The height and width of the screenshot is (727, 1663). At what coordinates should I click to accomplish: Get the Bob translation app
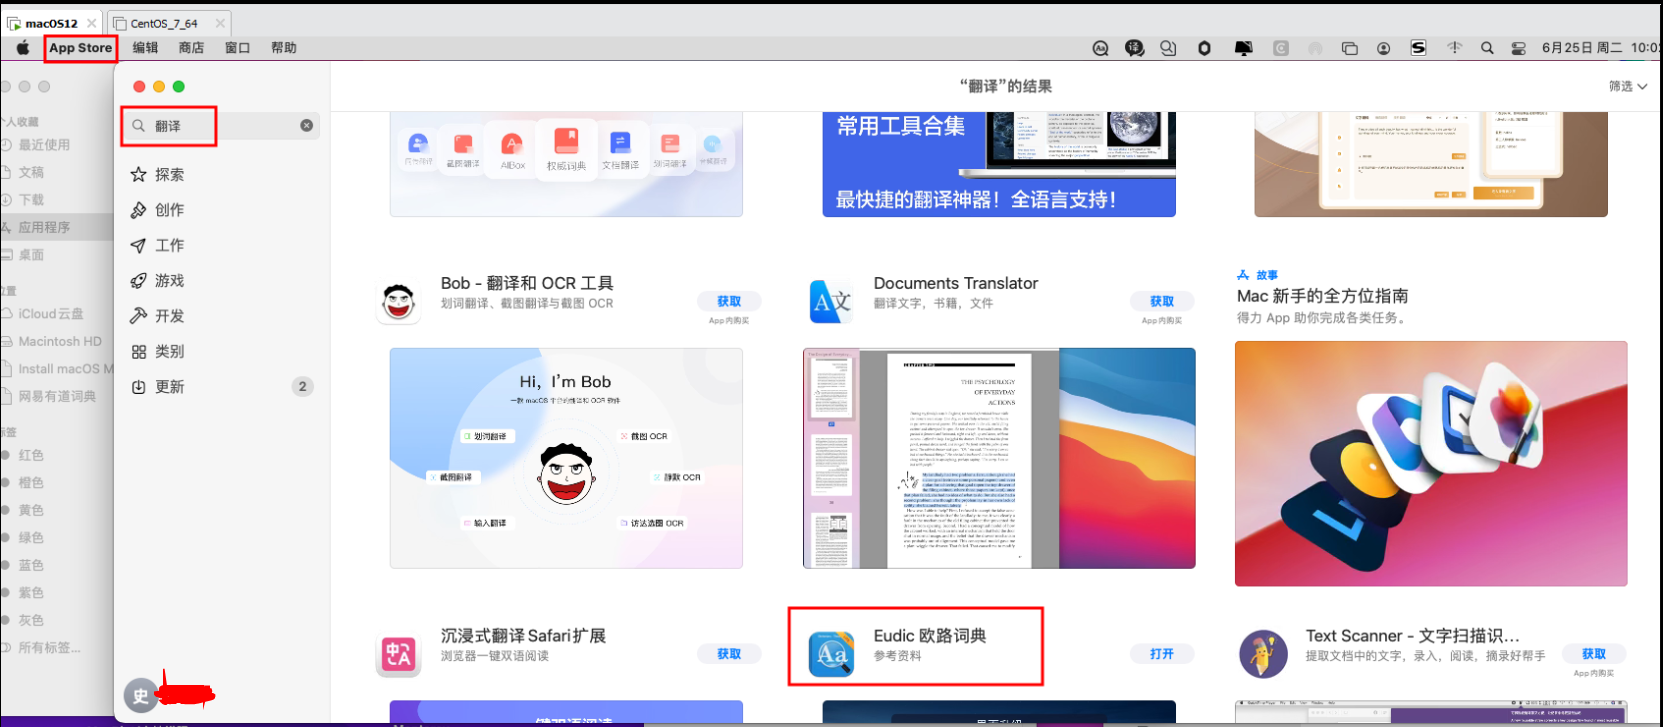(729, 301)
